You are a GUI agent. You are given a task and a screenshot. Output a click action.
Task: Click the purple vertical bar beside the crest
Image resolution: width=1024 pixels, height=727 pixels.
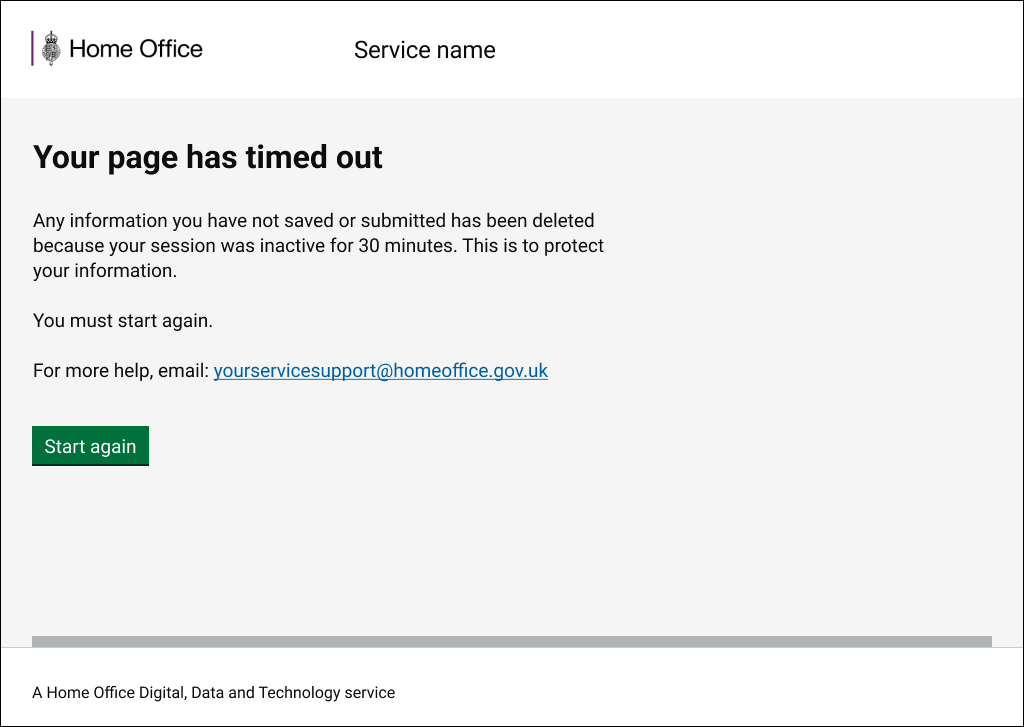[x=33, y=48]
